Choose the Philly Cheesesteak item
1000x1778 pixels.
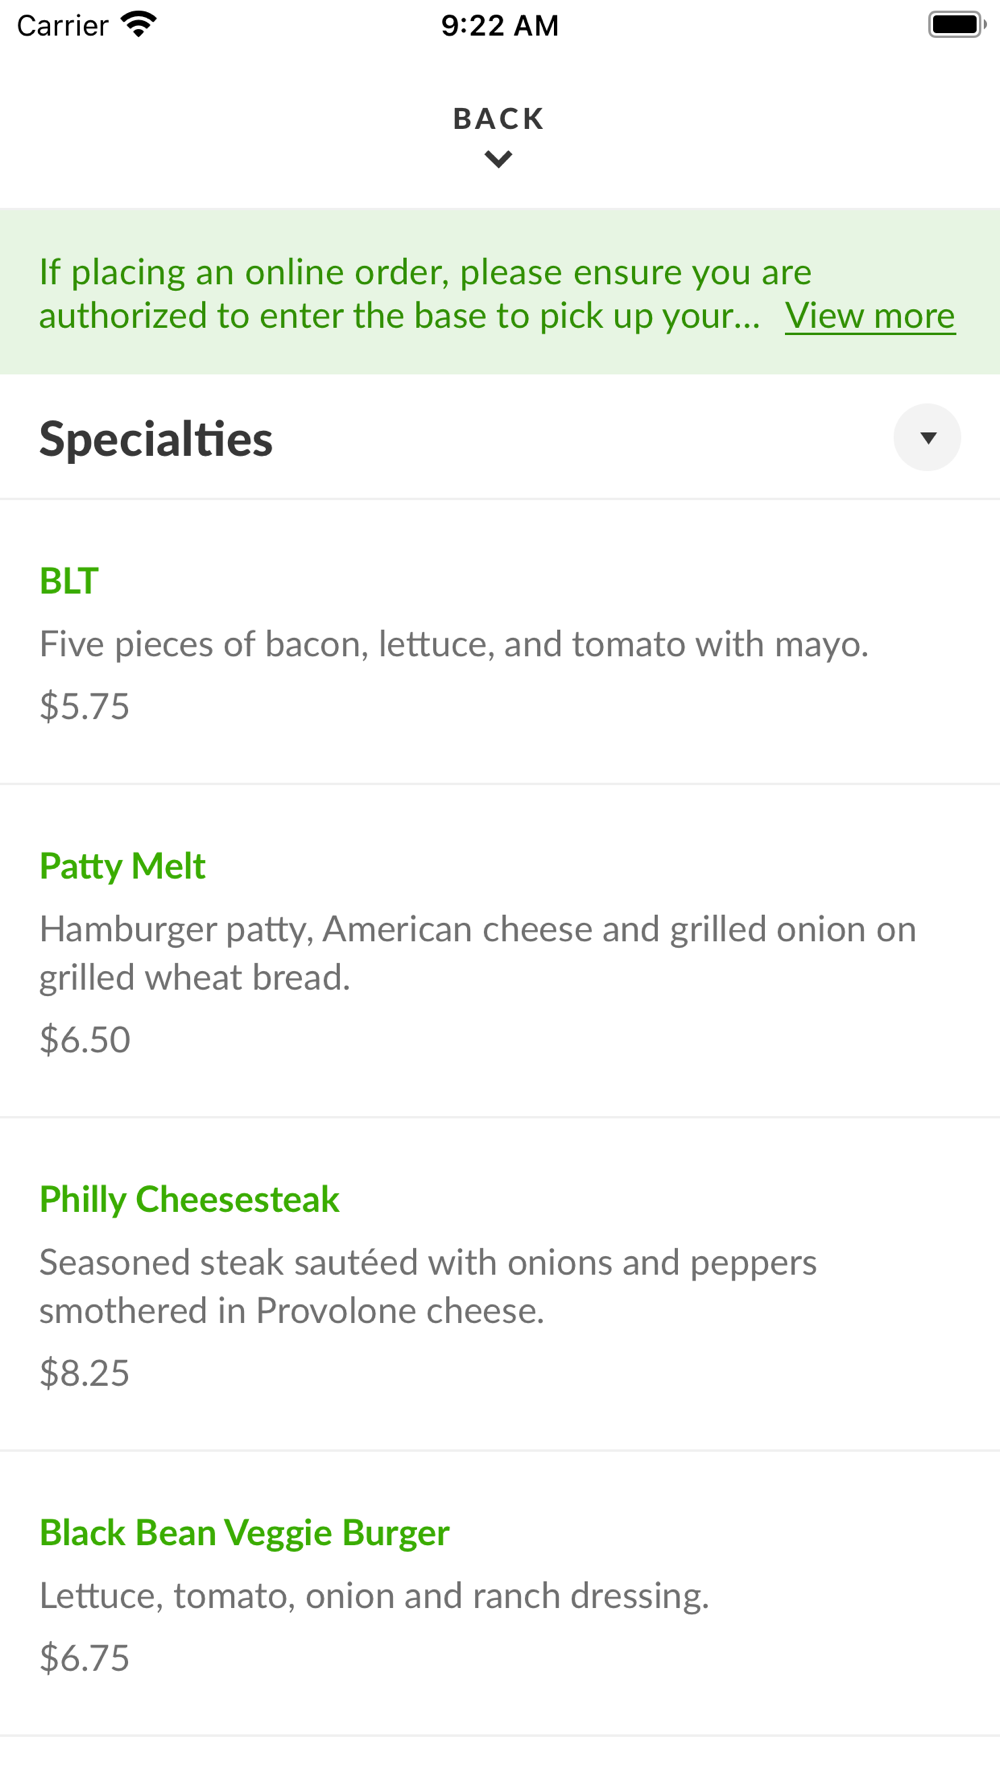point(189,1199)
